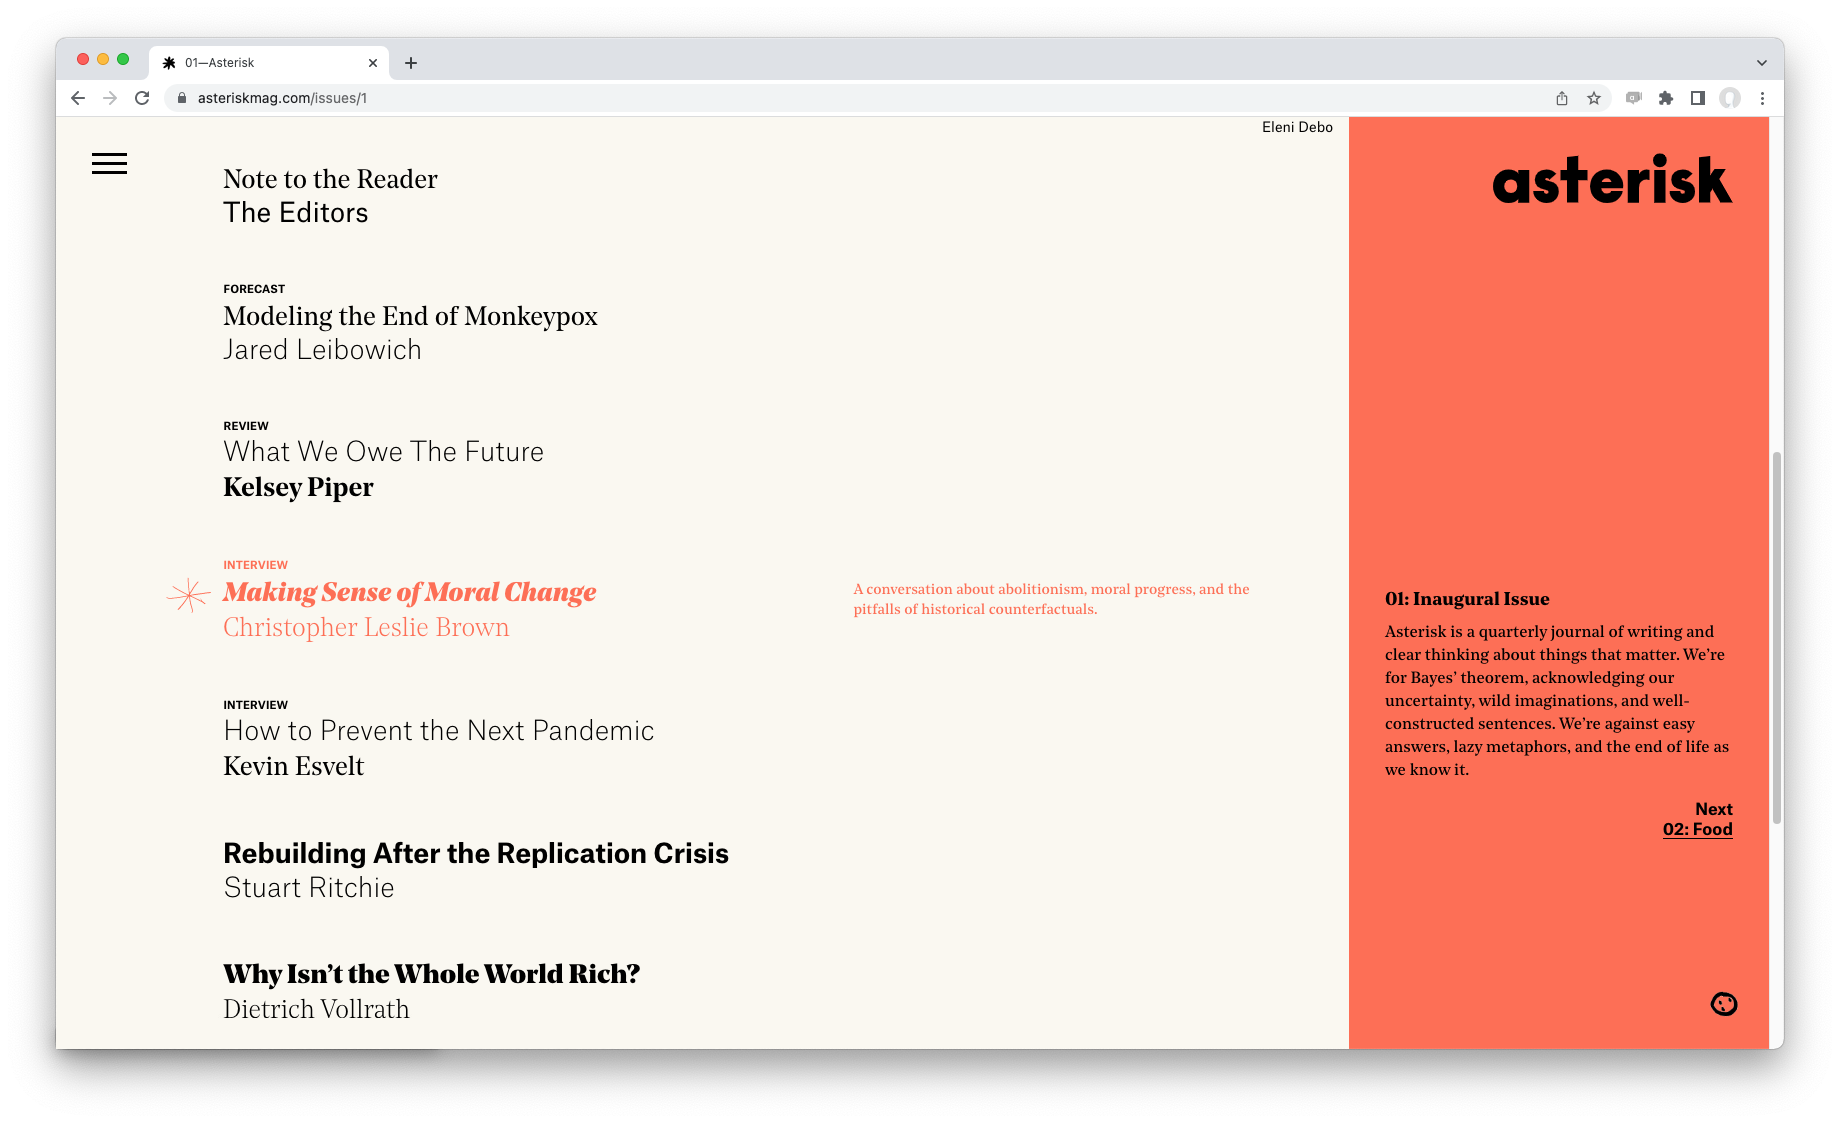Click author name Jared Leibowich
Image resolution: width=1840 pixels, height=1123 pixels.
tap(322, 350)
